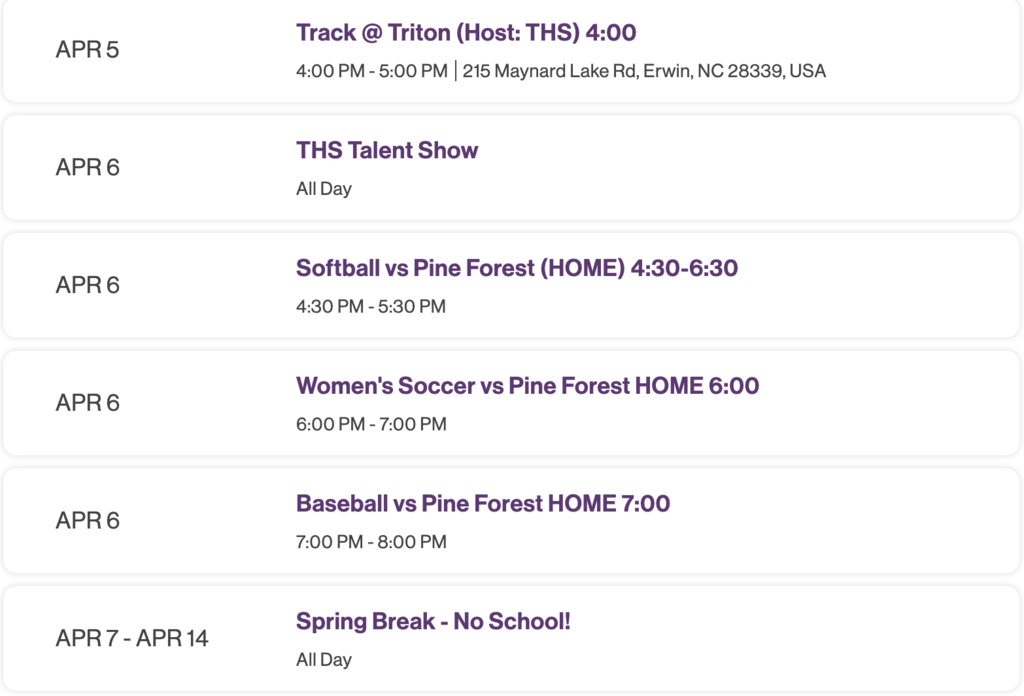Click the All Day label under THS Talent Show
This screenshot has height=696, width=1024.
click(322, 188)
